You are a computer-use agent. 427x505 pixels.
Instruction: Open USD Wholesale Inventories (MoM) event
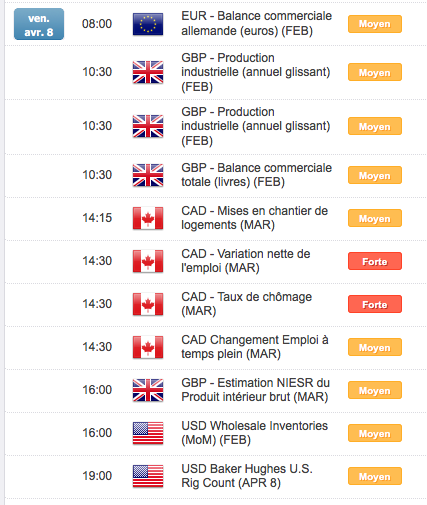click(x=254, y=433)
